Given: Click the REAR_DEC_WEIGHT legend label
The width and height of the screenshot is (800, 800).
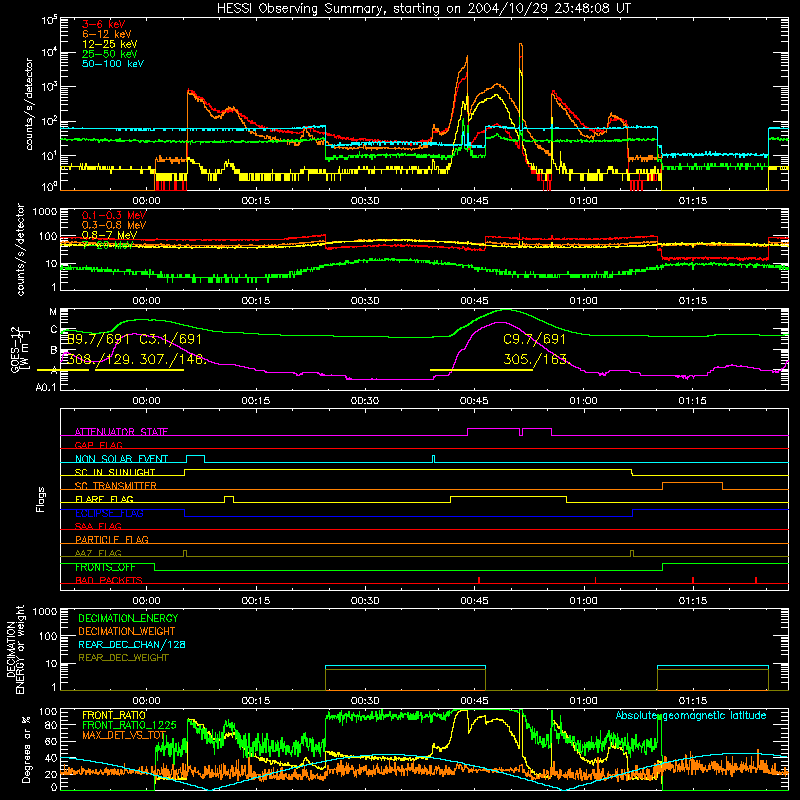Looking at the screenshot, I should [x=123, y=658].
